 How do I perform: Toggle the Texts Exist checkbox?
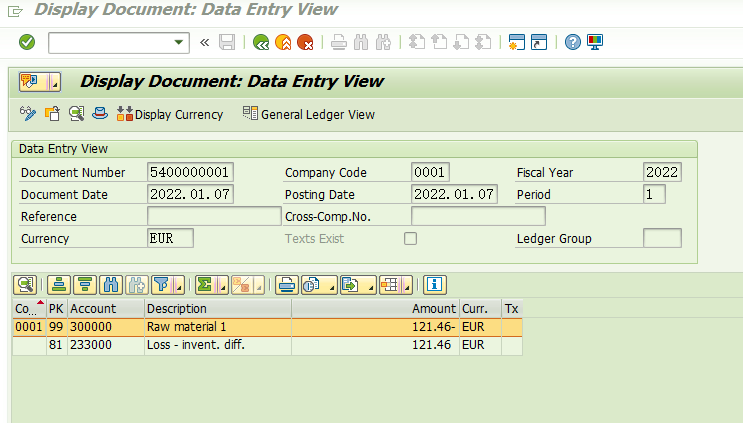(410, 238)
